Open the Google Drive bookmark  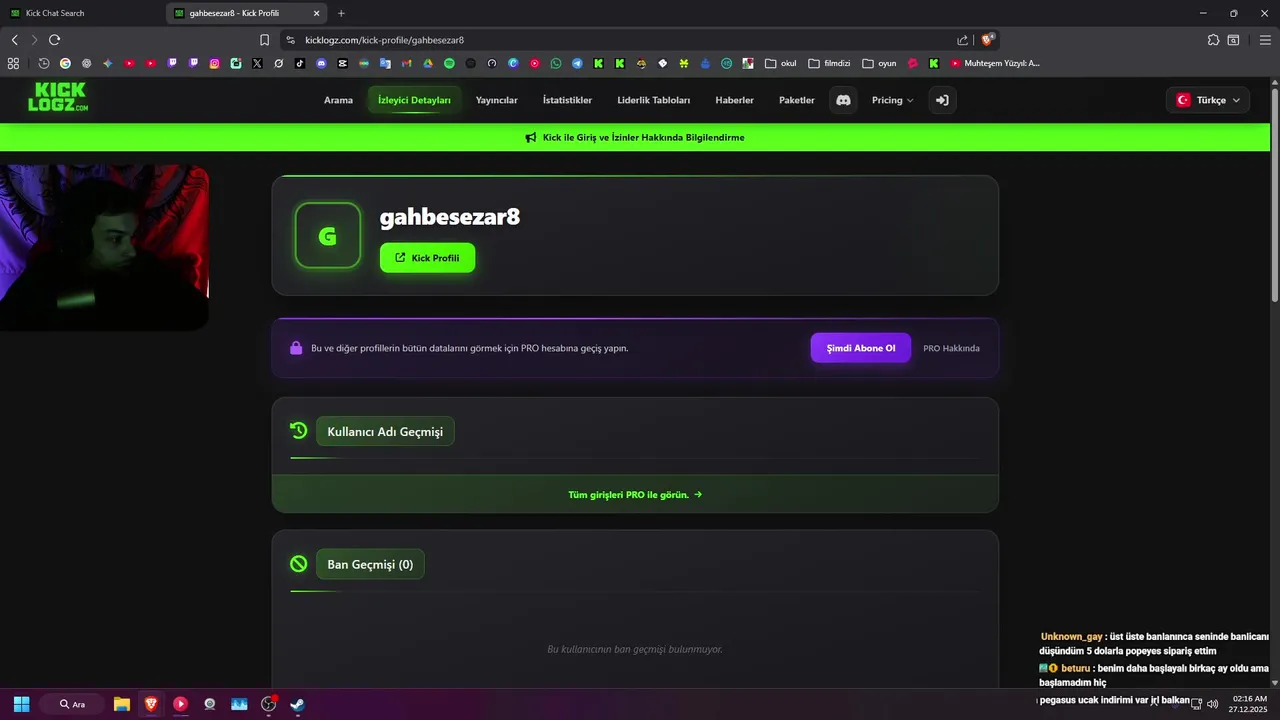428,63
